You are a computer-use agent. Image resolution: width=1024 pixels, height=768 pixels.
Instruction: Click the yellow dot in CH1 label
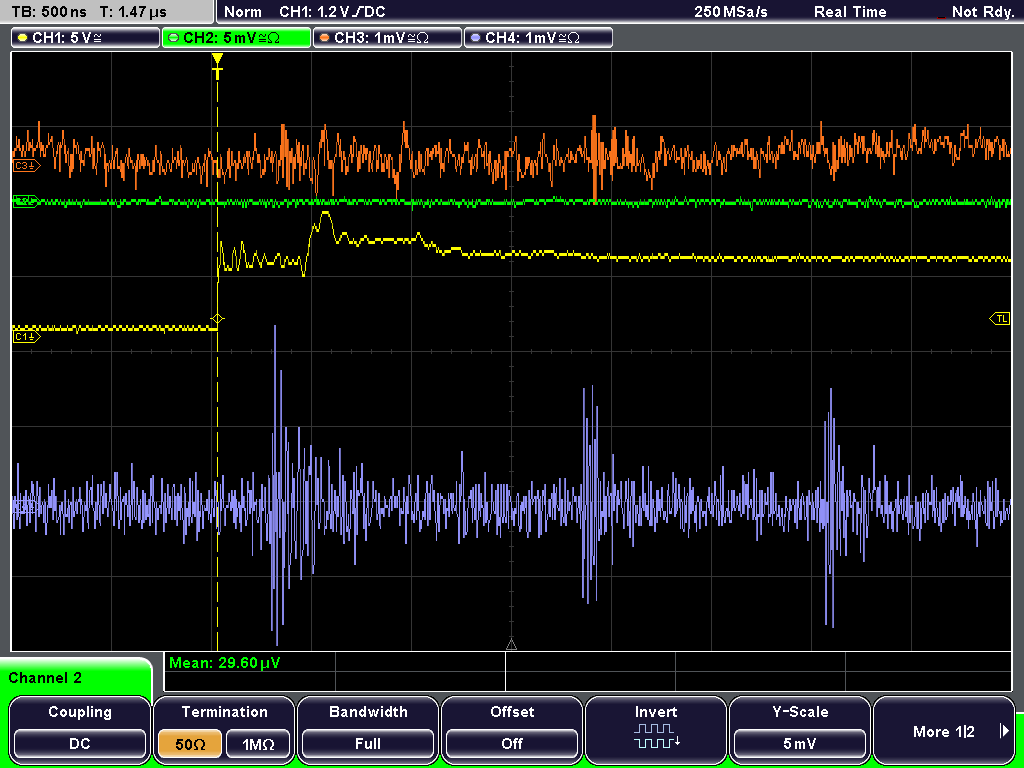tap(23, 38)
